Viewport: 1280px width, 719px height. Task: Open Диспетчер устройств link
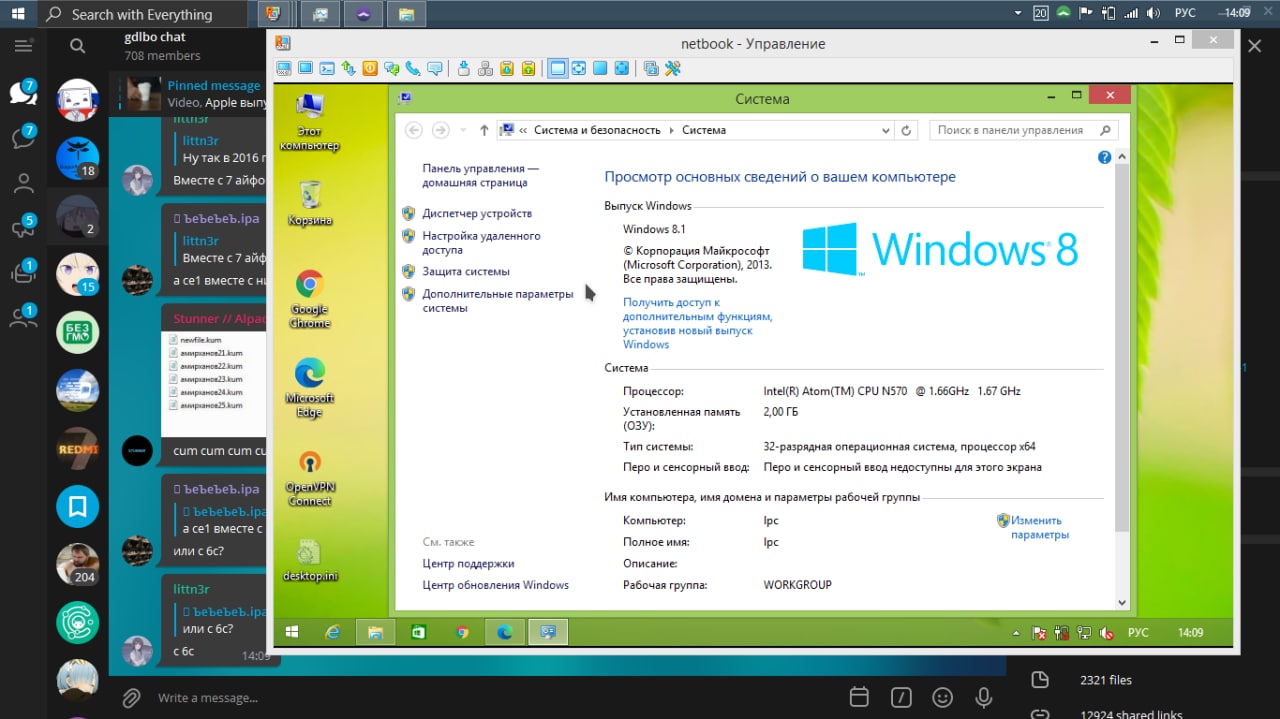[x=477, y=214]
